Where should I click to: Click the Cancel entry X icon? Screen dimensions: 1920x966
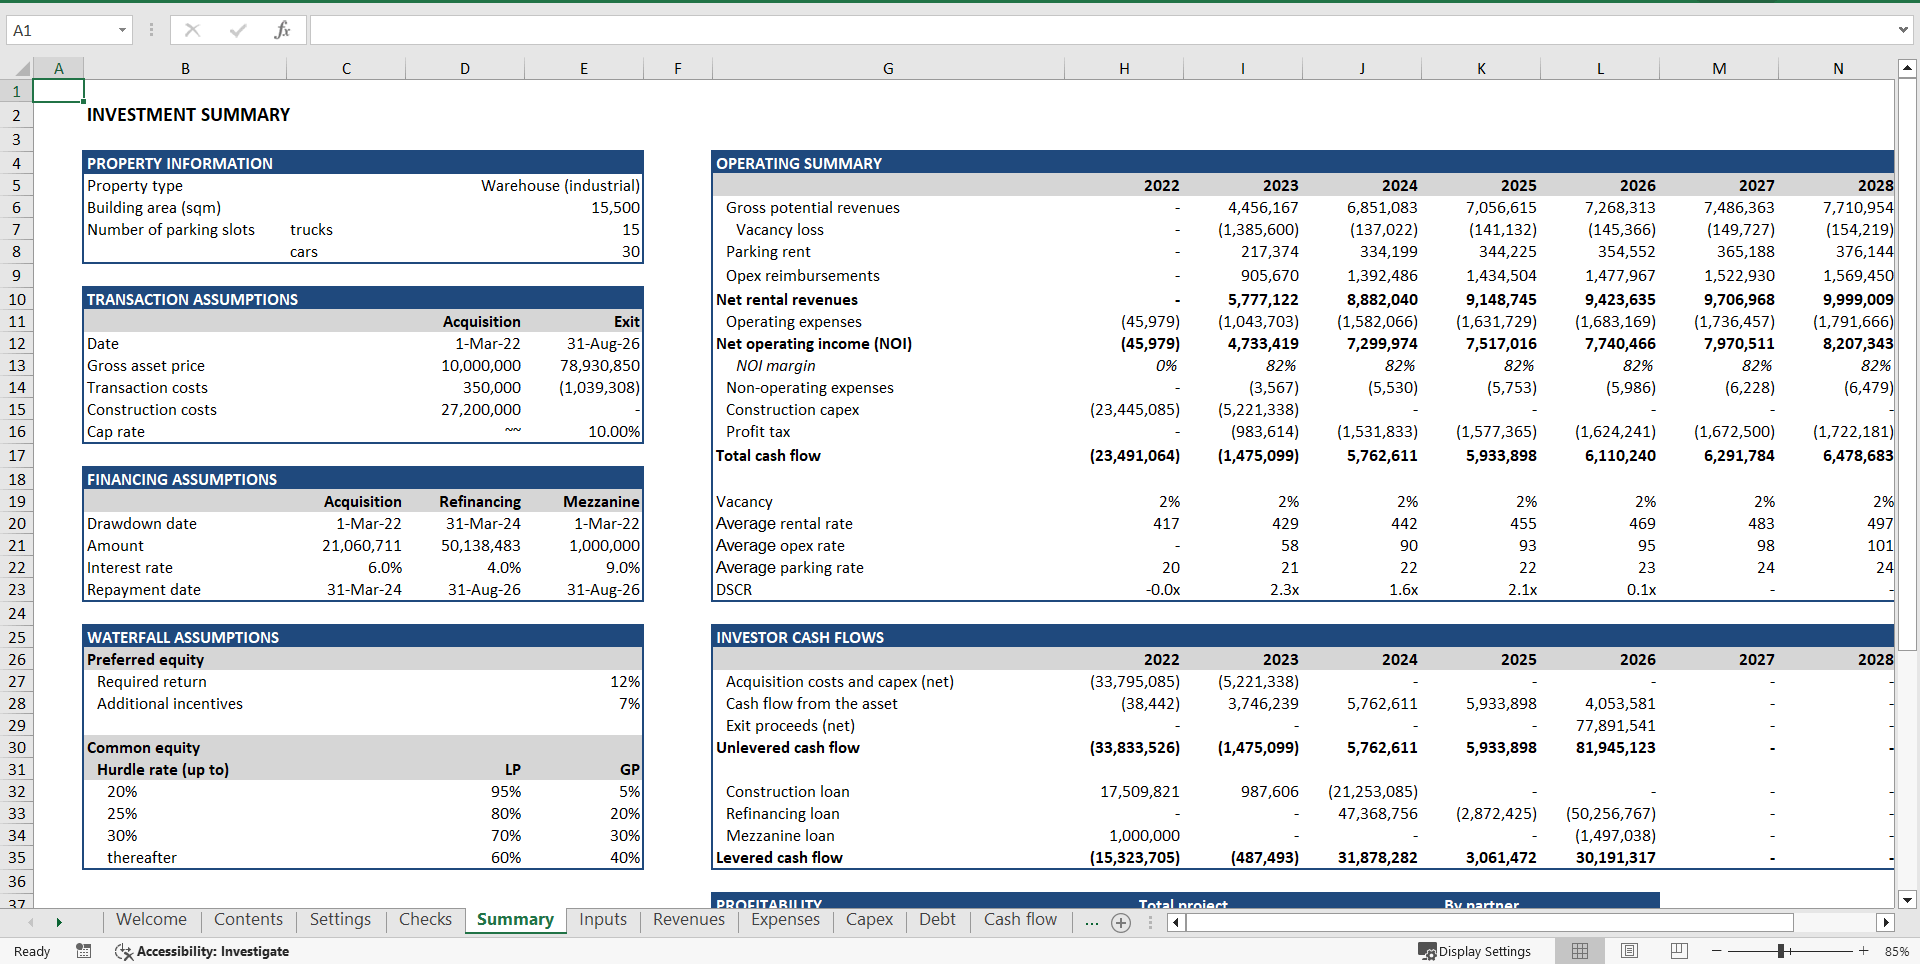[192, 30]
